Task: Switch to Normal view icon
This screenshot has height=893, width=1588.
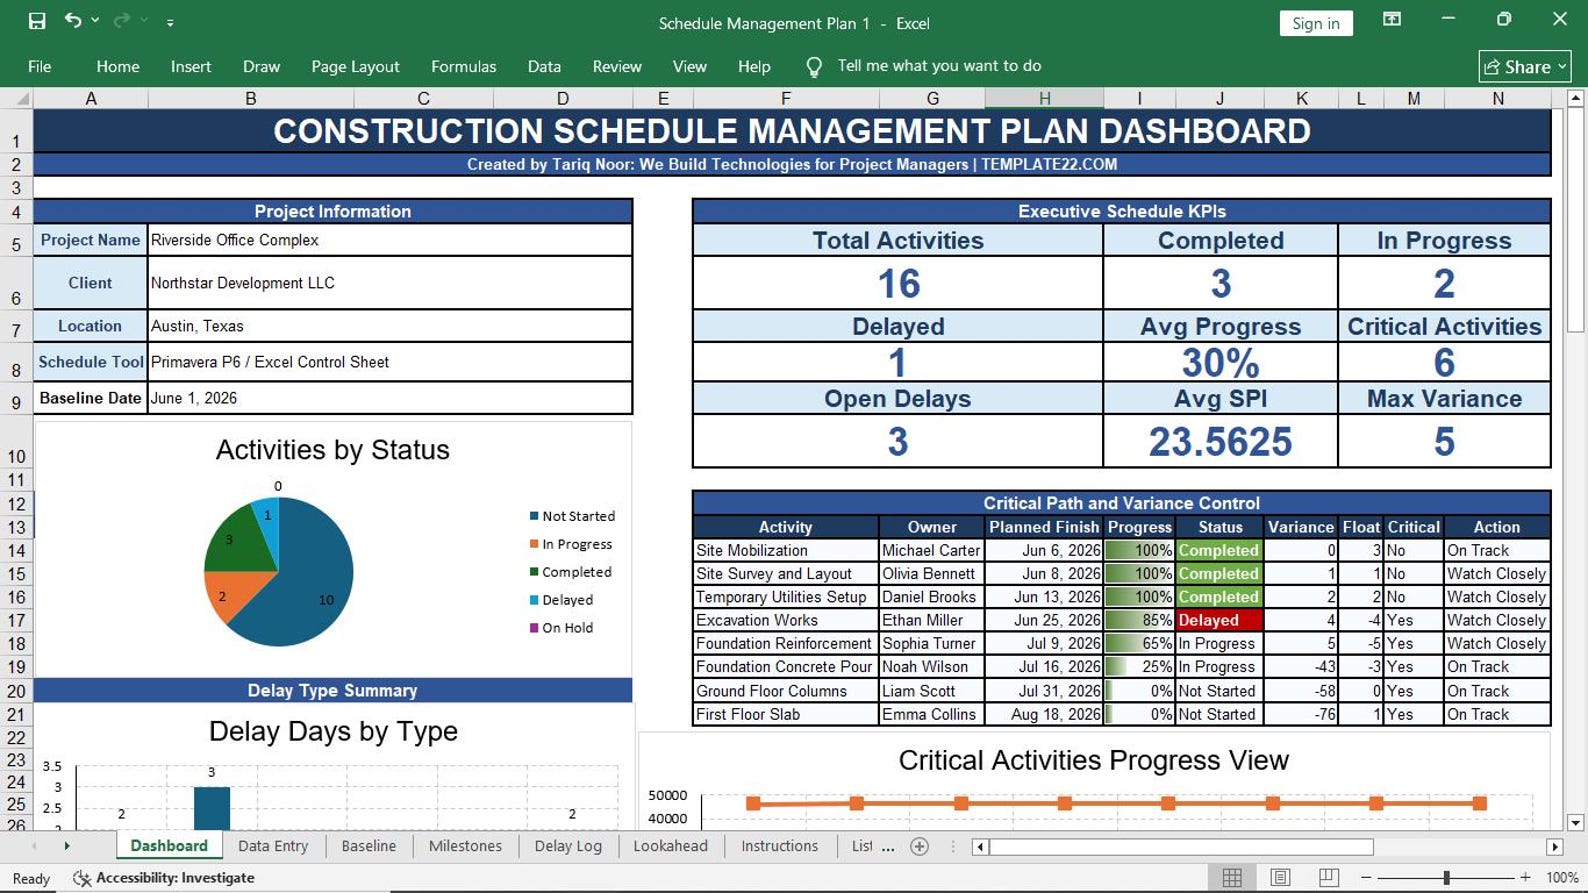Action: 1232,878
